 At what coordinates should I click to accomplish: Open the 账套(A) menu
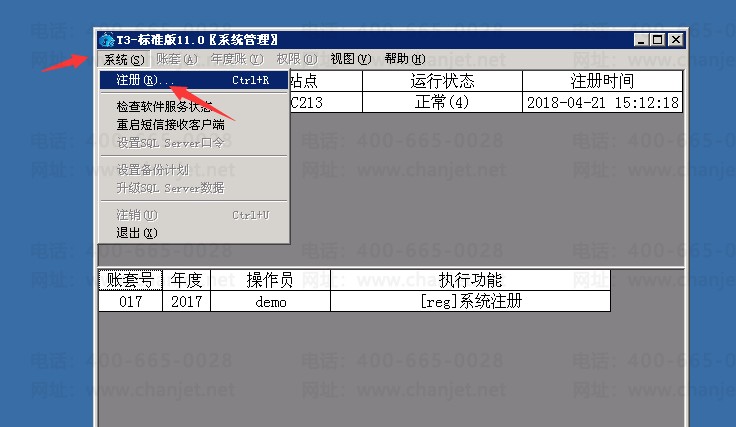click(x=177, y=60)
